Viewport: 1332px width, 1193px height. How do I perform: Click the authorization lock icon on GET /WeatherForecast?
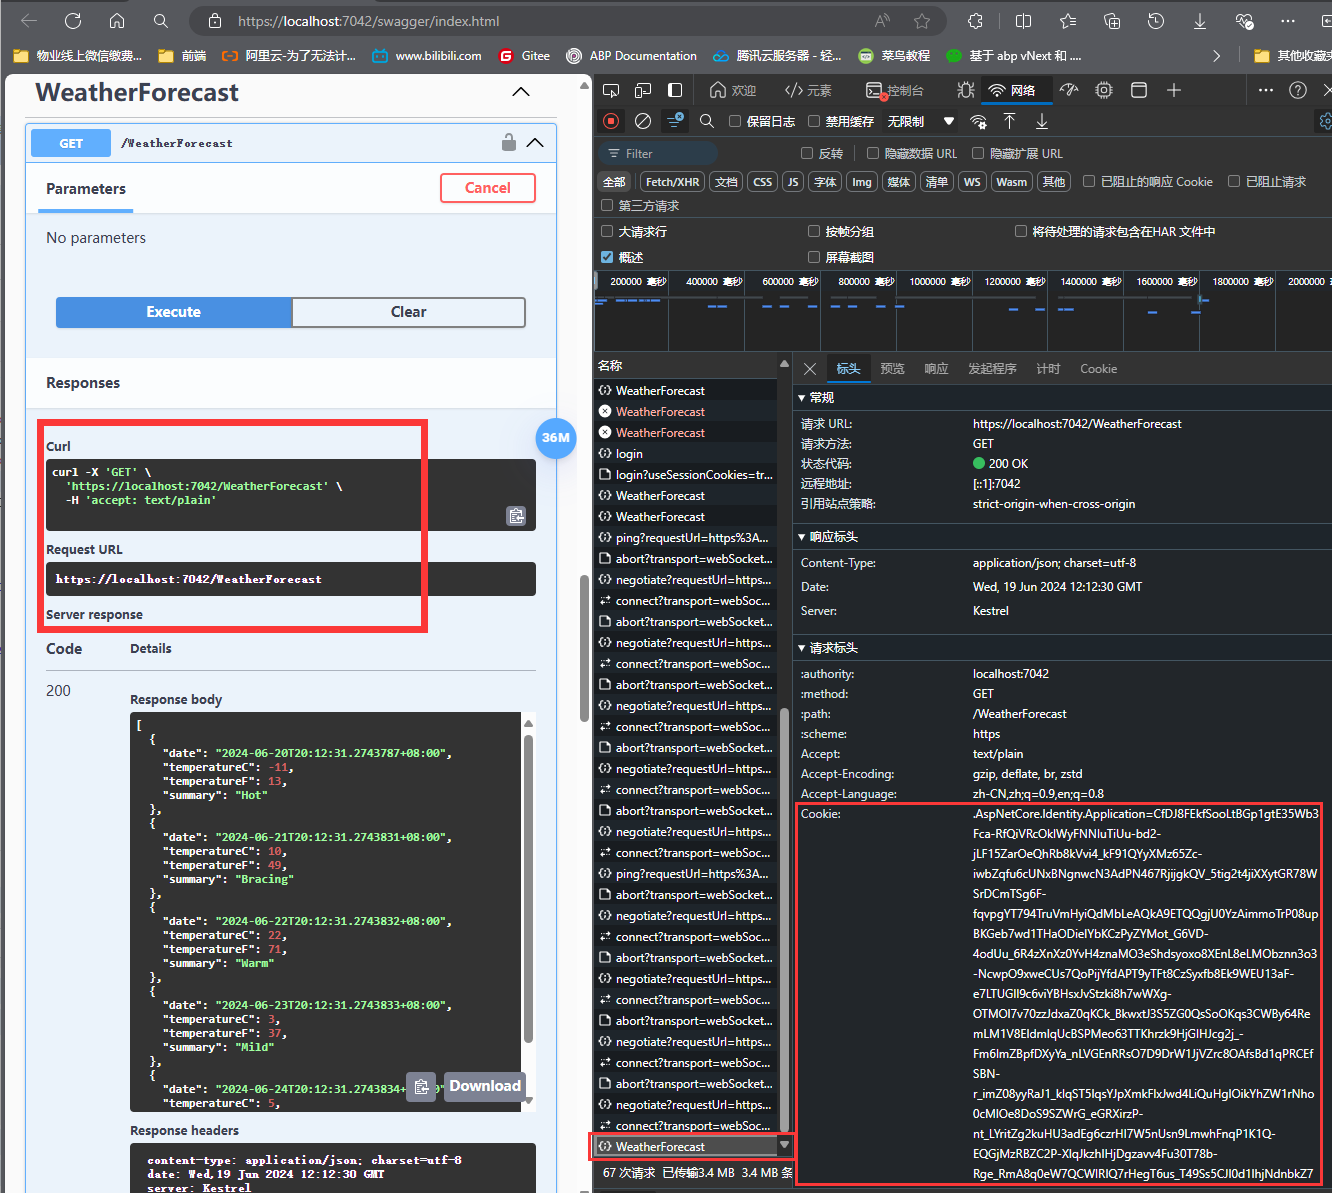(509, 142)
